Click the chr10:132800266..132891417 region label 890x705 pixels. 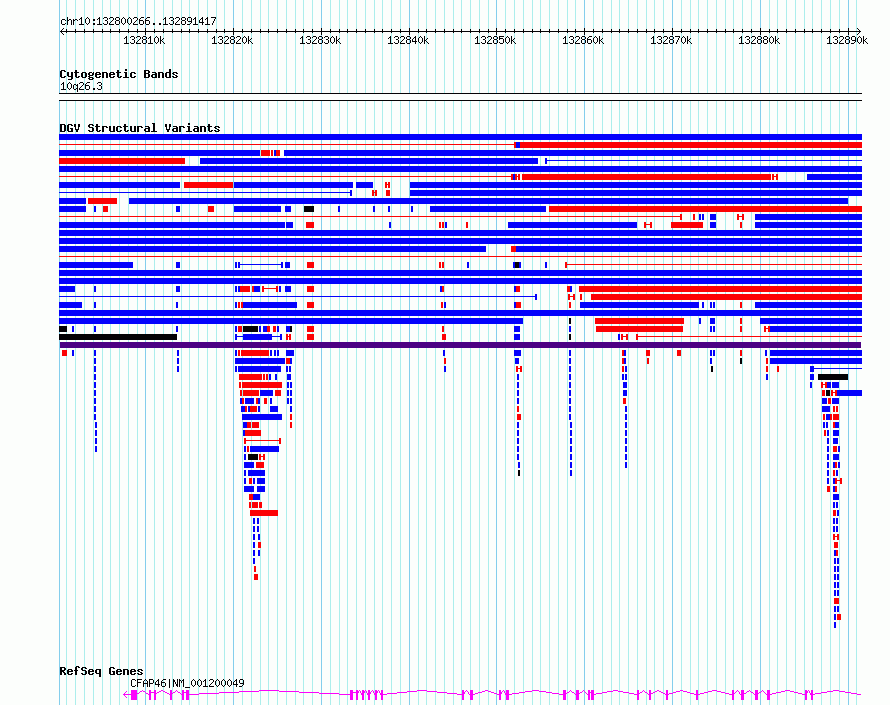(x=138, y=21)
